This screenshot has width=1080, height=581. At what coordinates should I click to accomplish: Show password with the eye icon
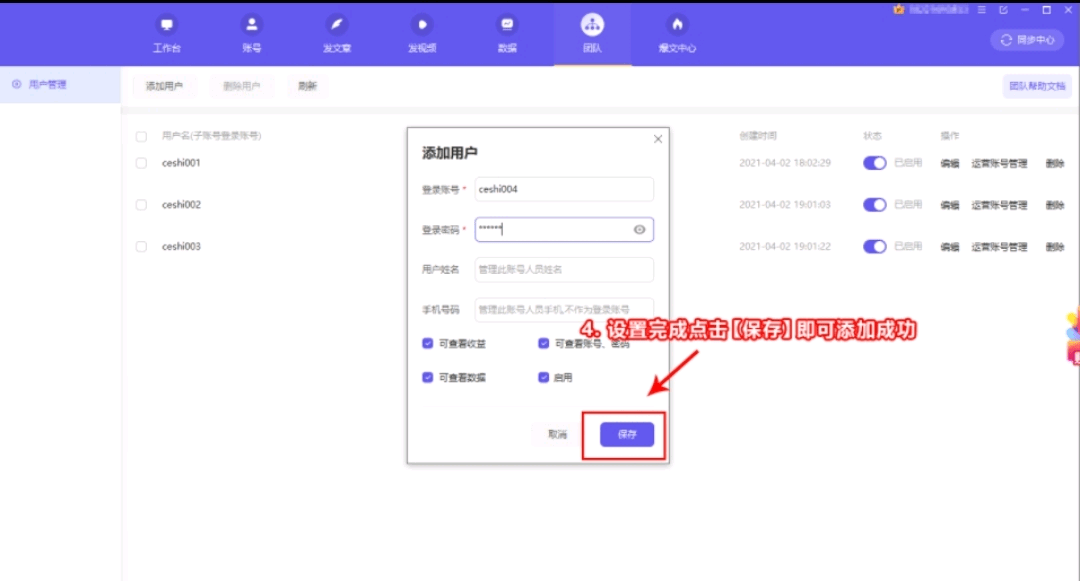tap(639, 230)
